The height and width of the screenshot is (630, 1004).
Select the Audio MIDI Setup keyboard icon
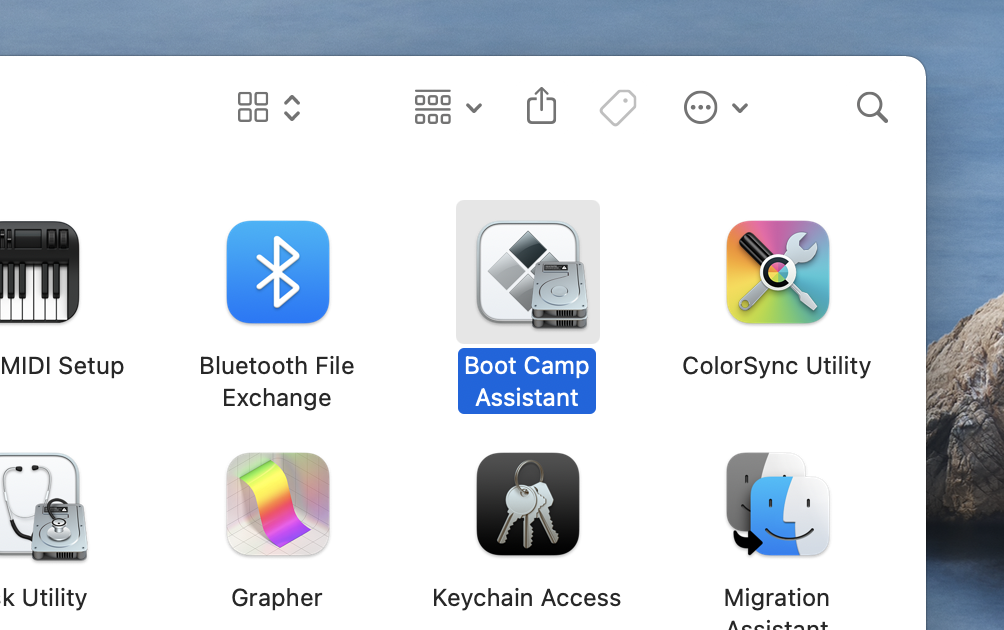38,272
